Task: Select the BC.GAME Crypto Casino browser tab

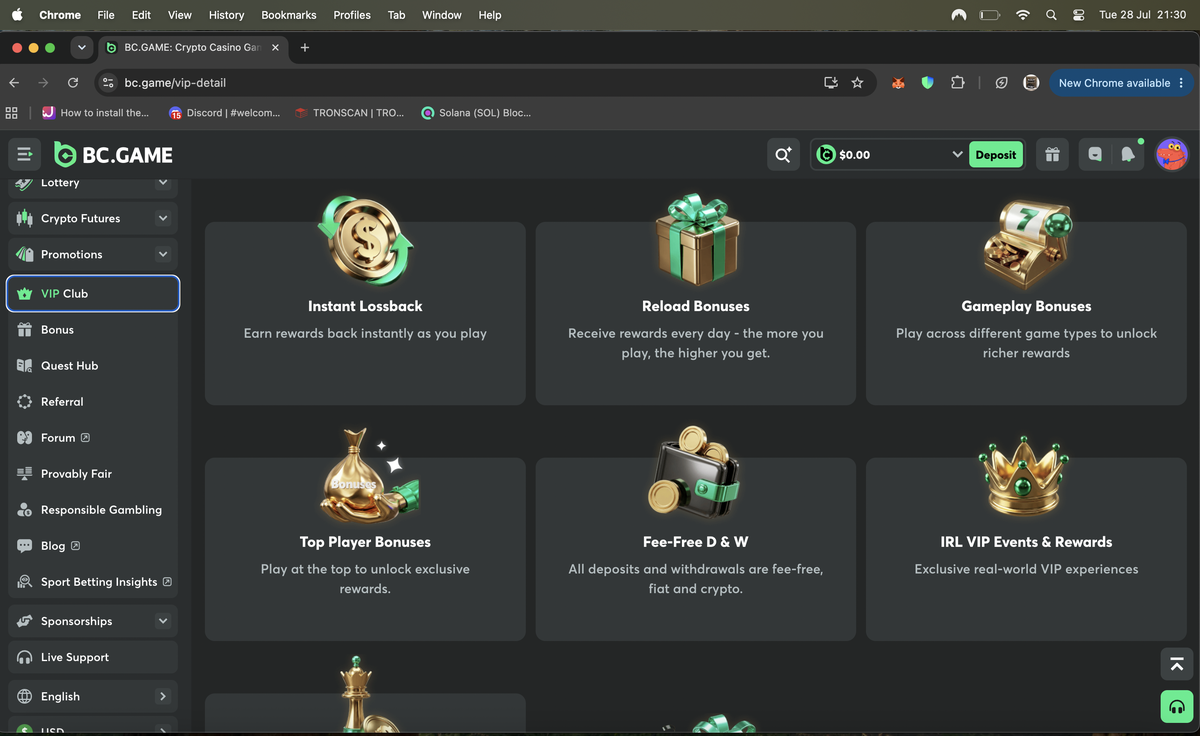Action: [x=192, y=47]
